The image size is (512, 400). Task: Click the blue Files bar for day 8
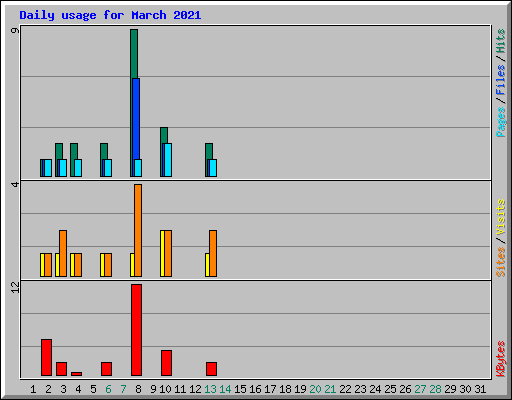pos(136,119)
